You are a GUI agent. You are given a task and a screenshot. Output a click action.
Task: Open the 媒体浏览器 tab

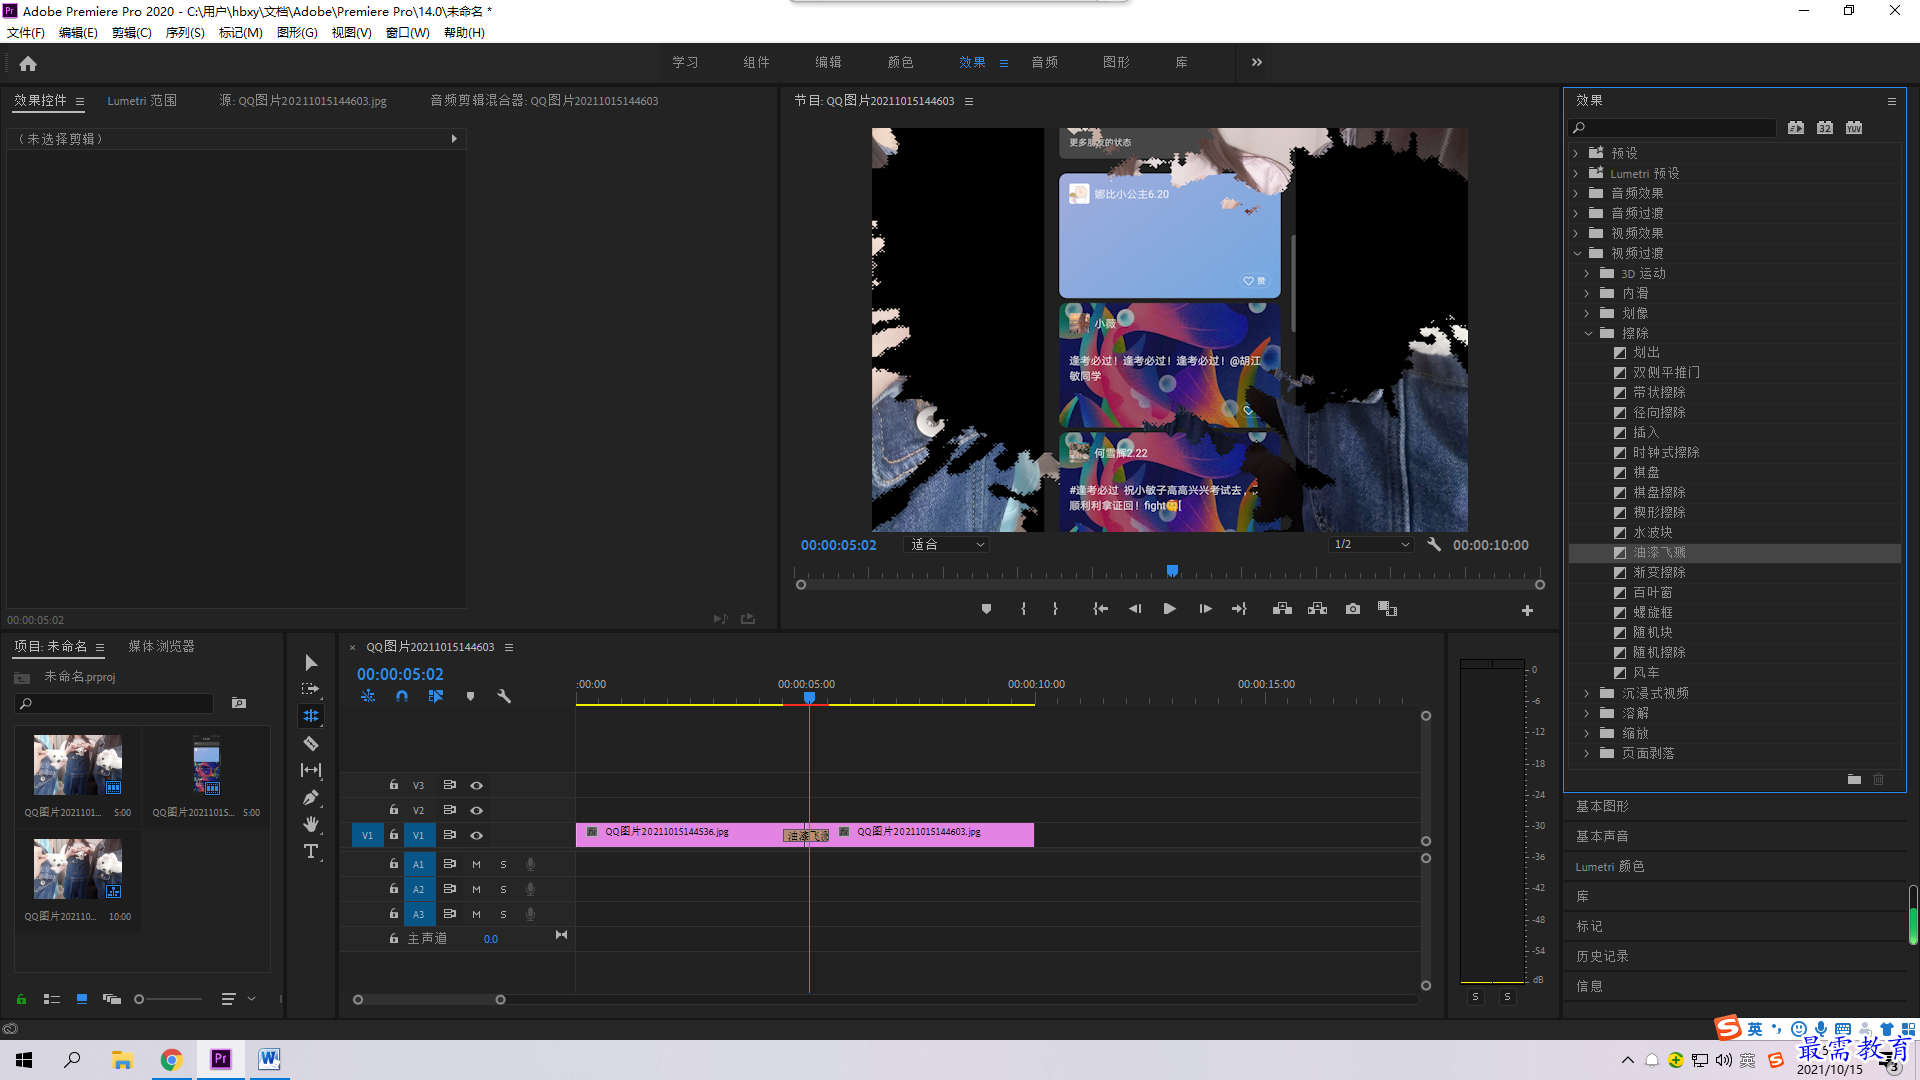(161, 646)
